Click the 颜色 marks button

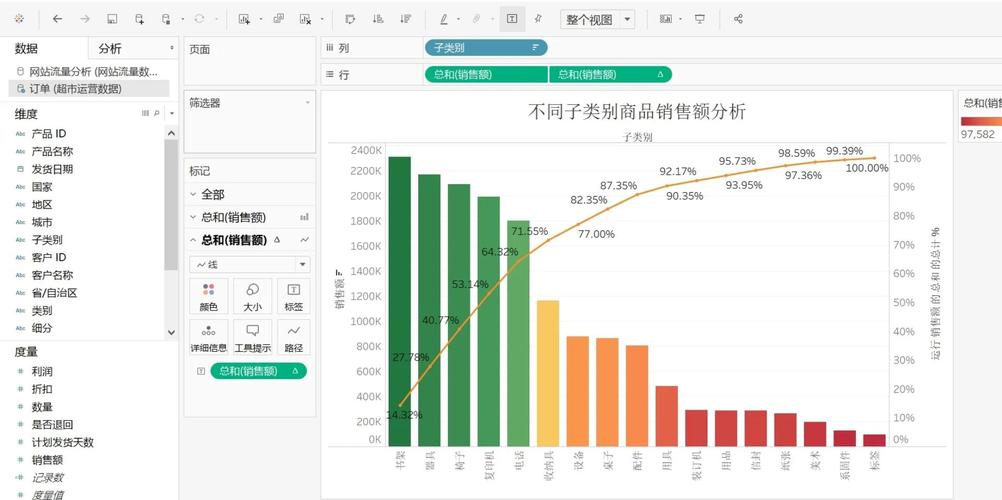(209, 297)
